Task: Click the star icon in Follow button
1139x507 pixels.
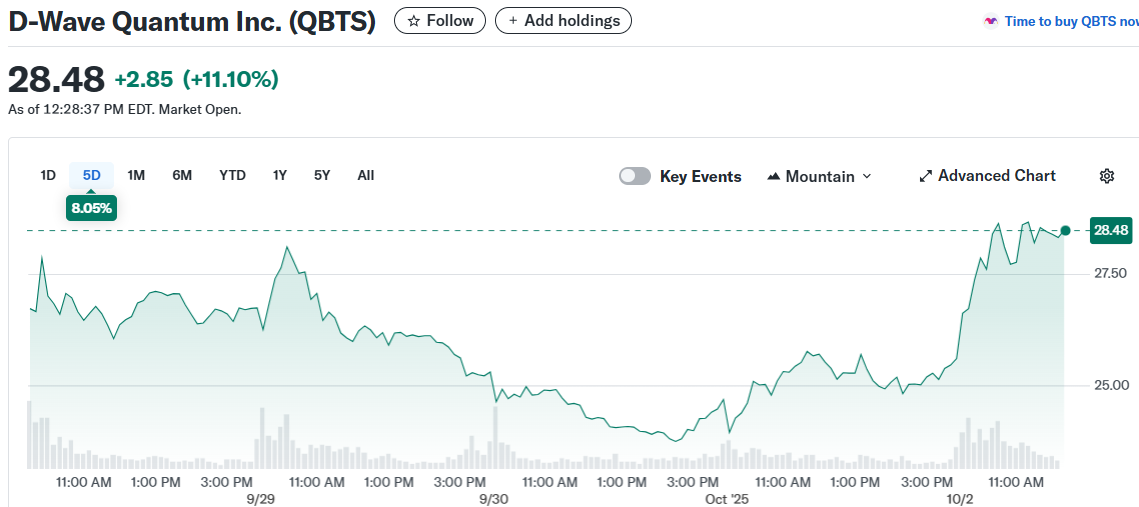Action: (414, 21)
